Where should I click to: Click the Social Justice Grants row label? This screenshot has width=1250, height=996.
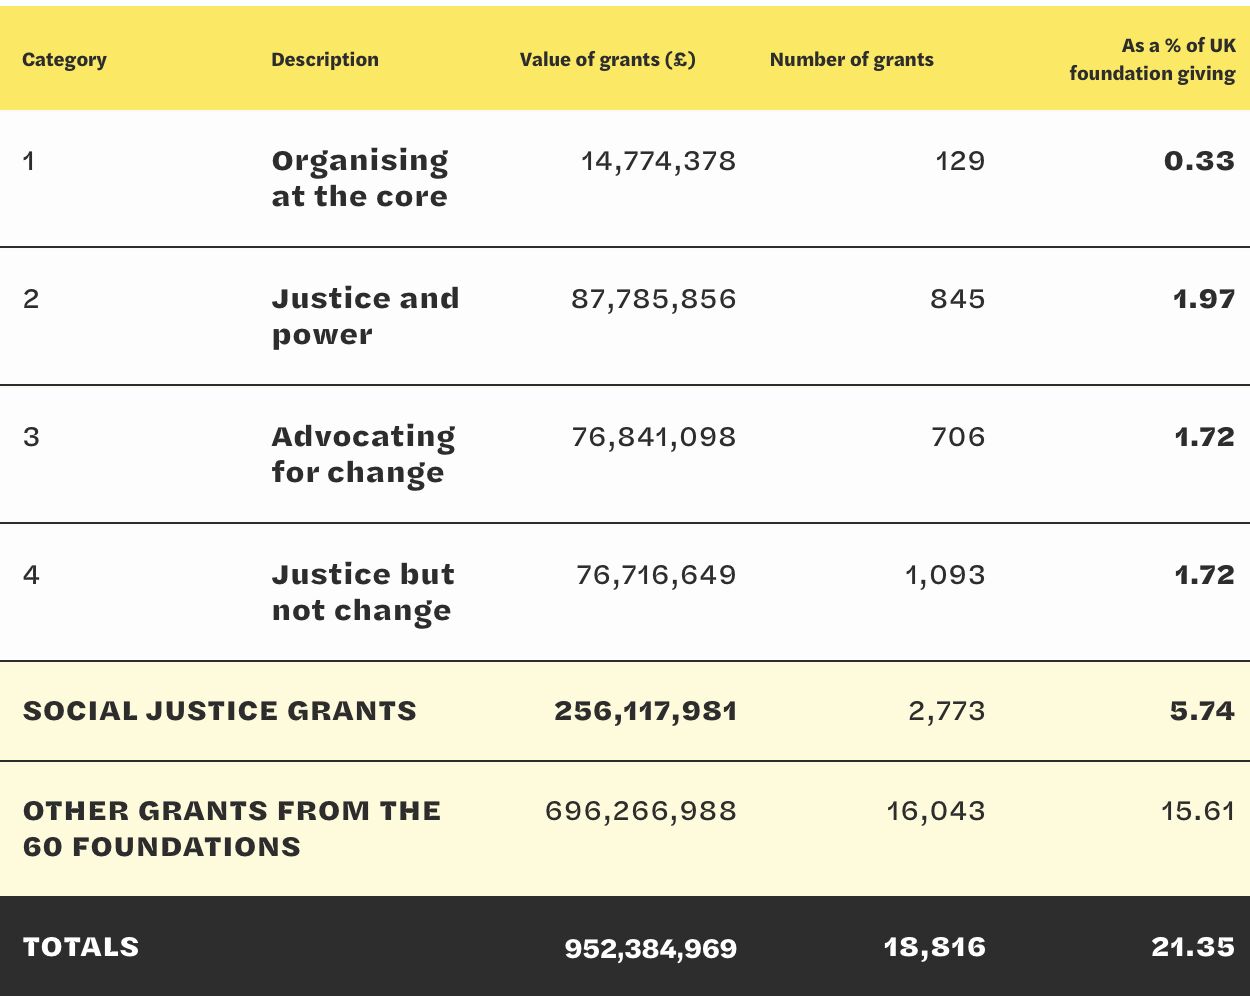click(220, 711)
